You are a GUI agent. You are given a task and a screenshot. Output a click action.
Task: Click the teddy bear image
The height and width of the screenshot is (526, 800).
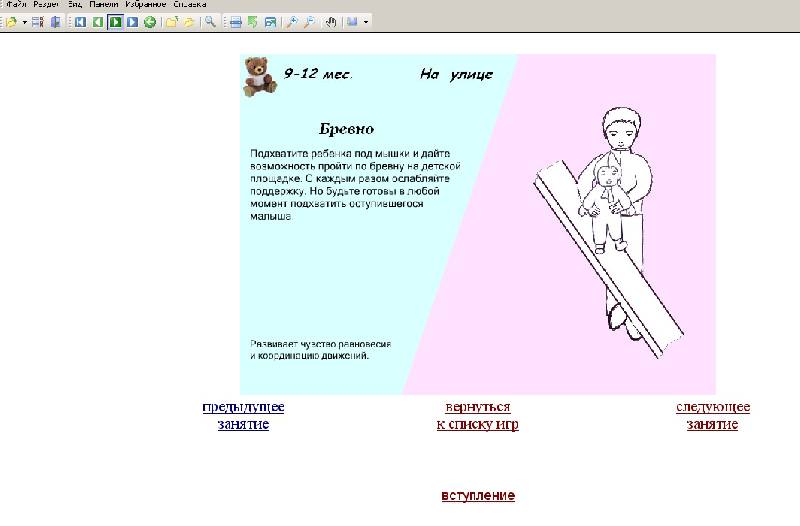pos(260,75)
